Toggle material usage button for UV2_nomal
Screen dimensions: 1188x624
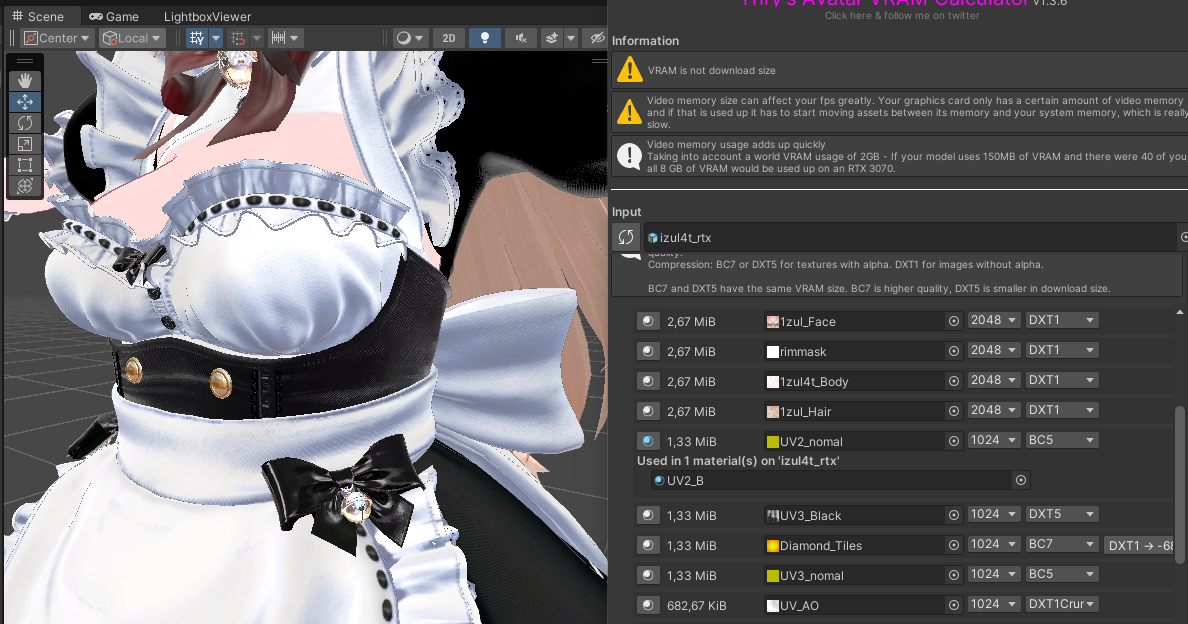648,441
